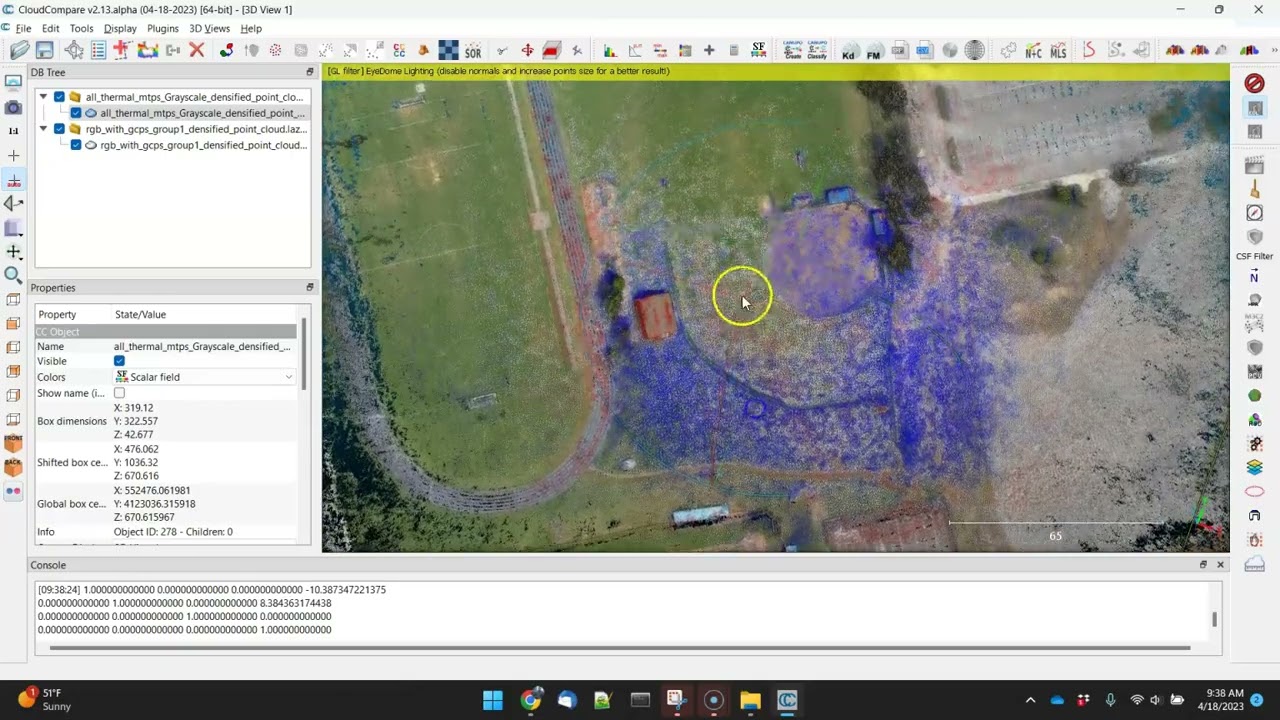The width and height of the screenshot is (1280, 720).
Task: Collapse the rgb_with_gcps tree group
Action: point(43,129)
